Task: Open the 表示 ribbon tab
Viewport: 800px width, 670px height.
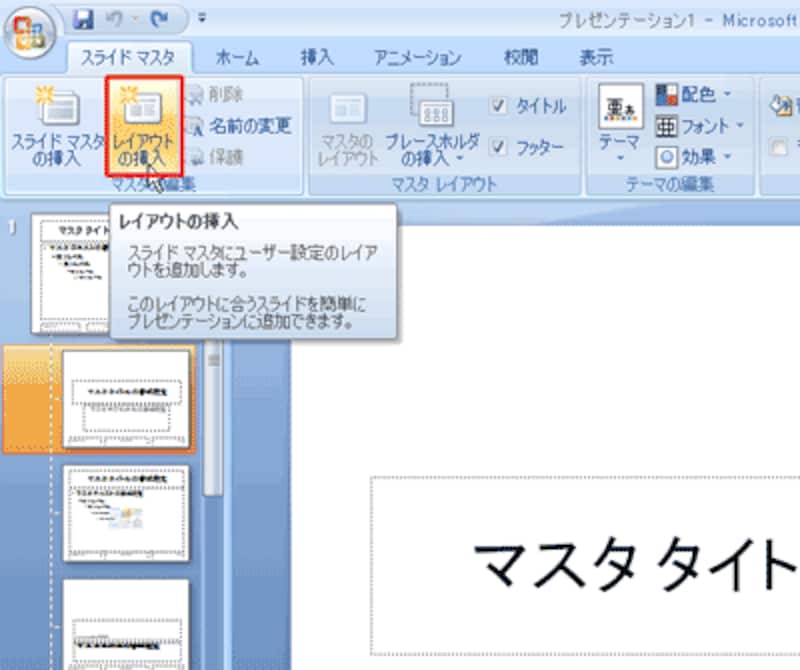Action: click(x=596, y=57)
